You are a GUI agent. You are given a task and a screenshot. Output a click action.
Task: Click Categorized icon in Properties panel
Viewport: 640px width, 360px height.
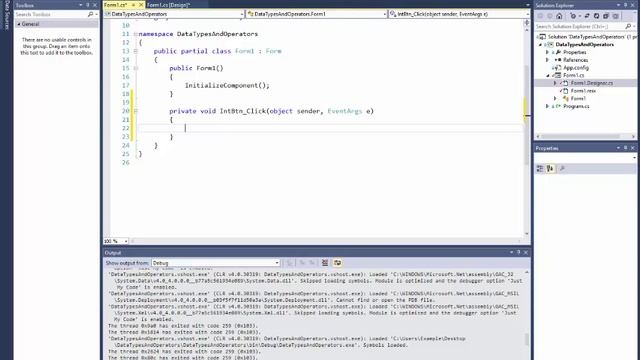[540, 169]
